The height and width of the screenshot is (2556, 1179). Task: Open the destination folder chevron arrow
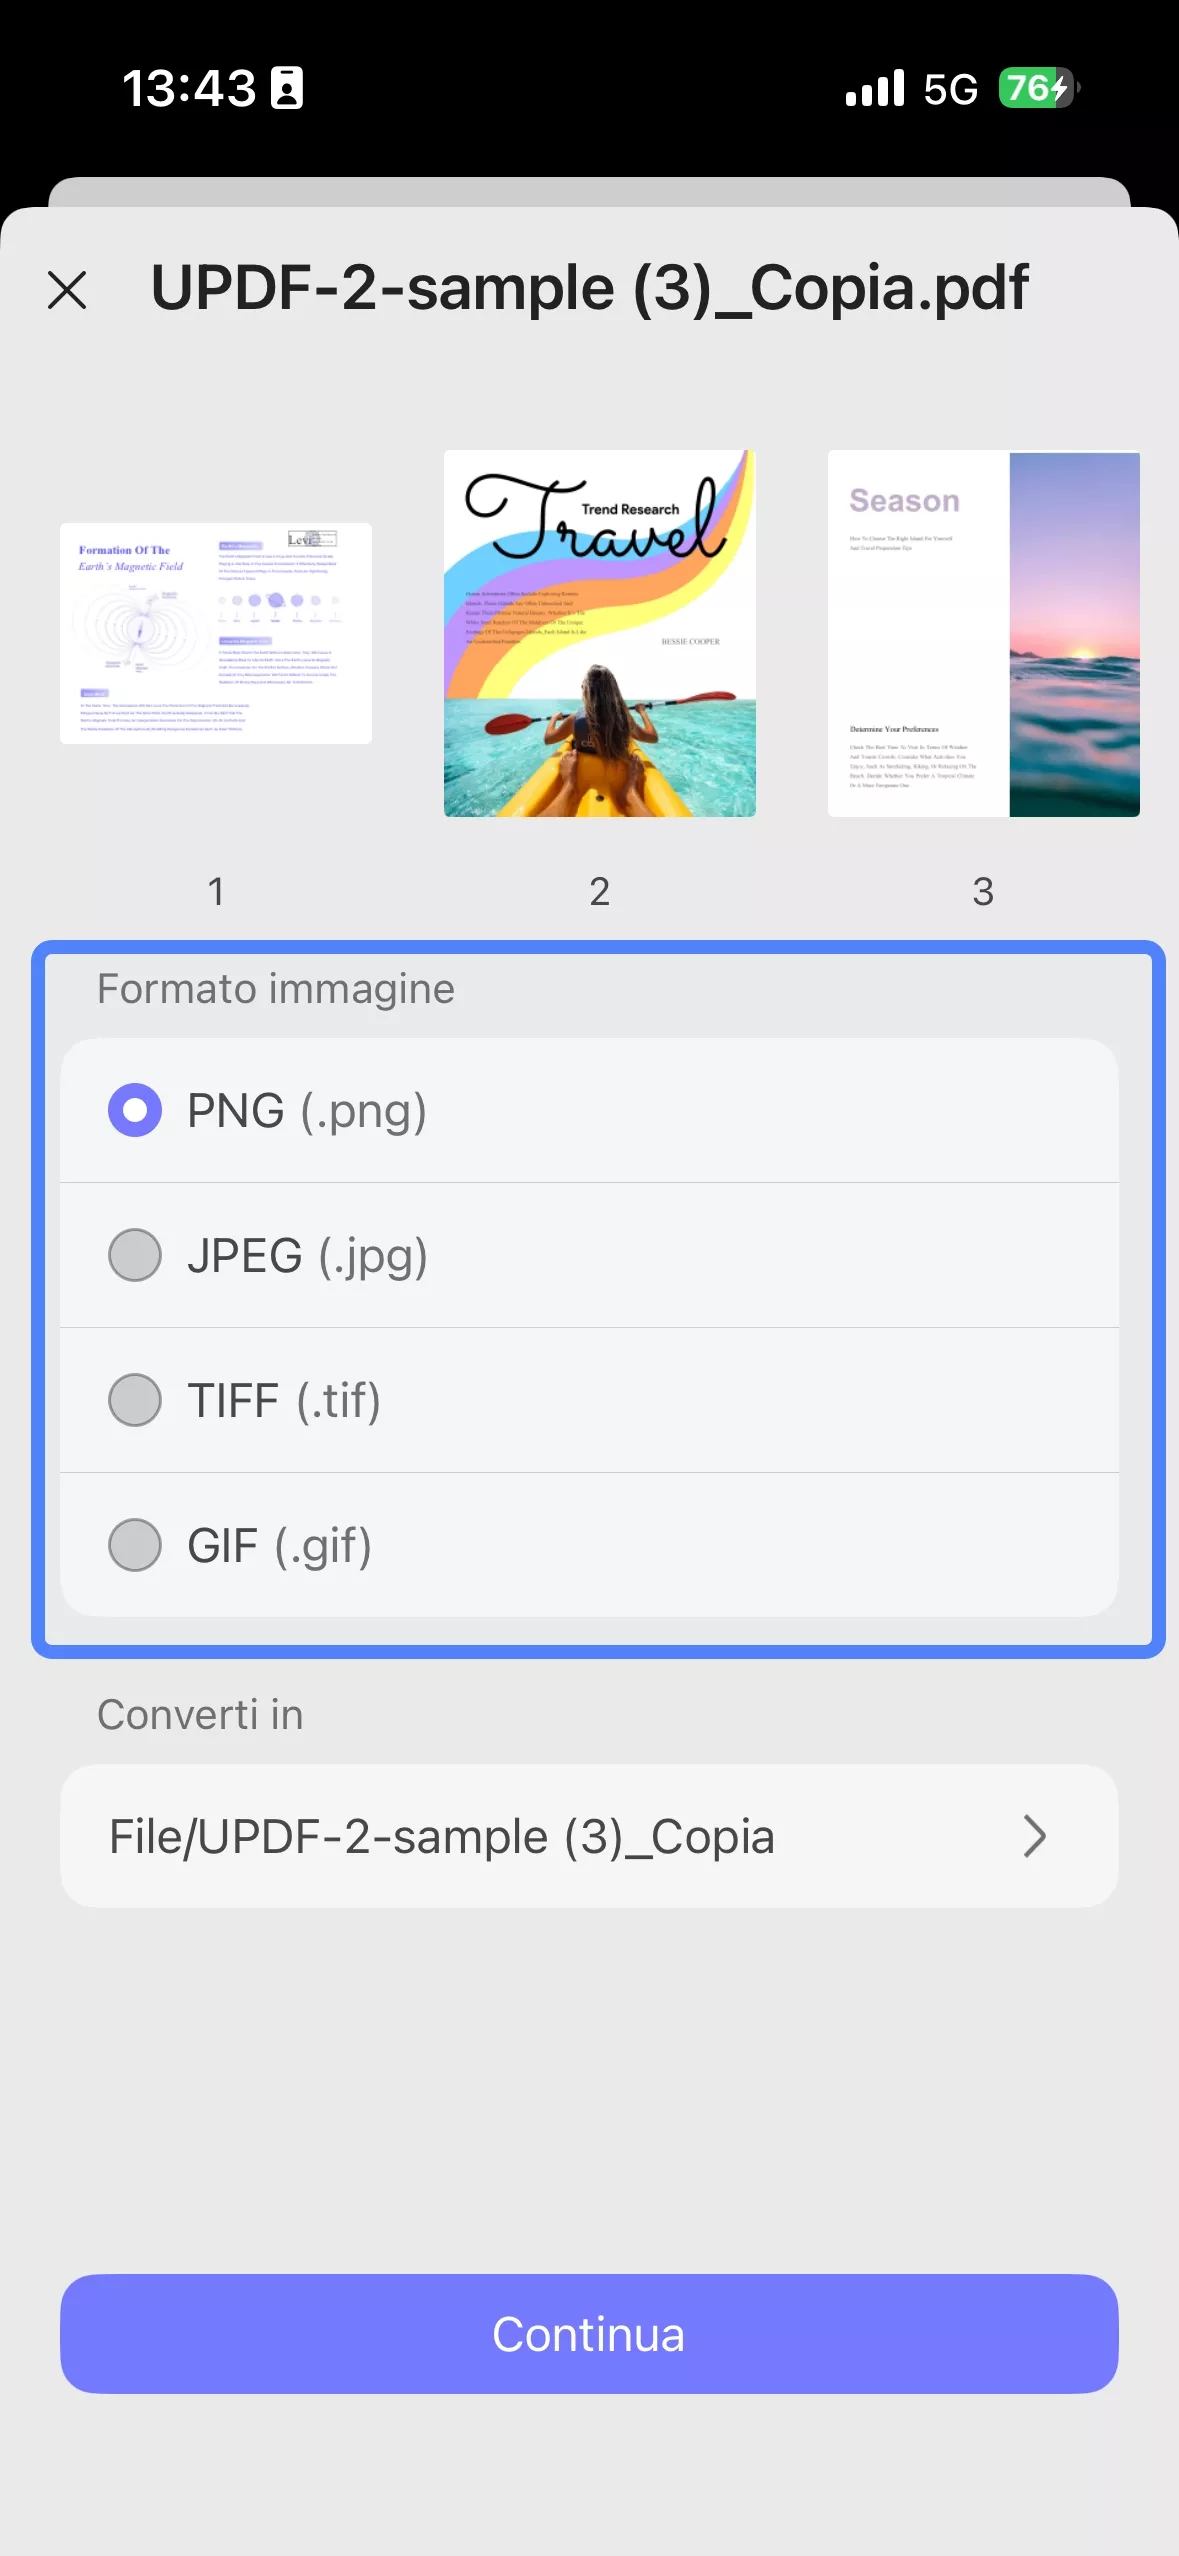[x=1034, y=1836]
